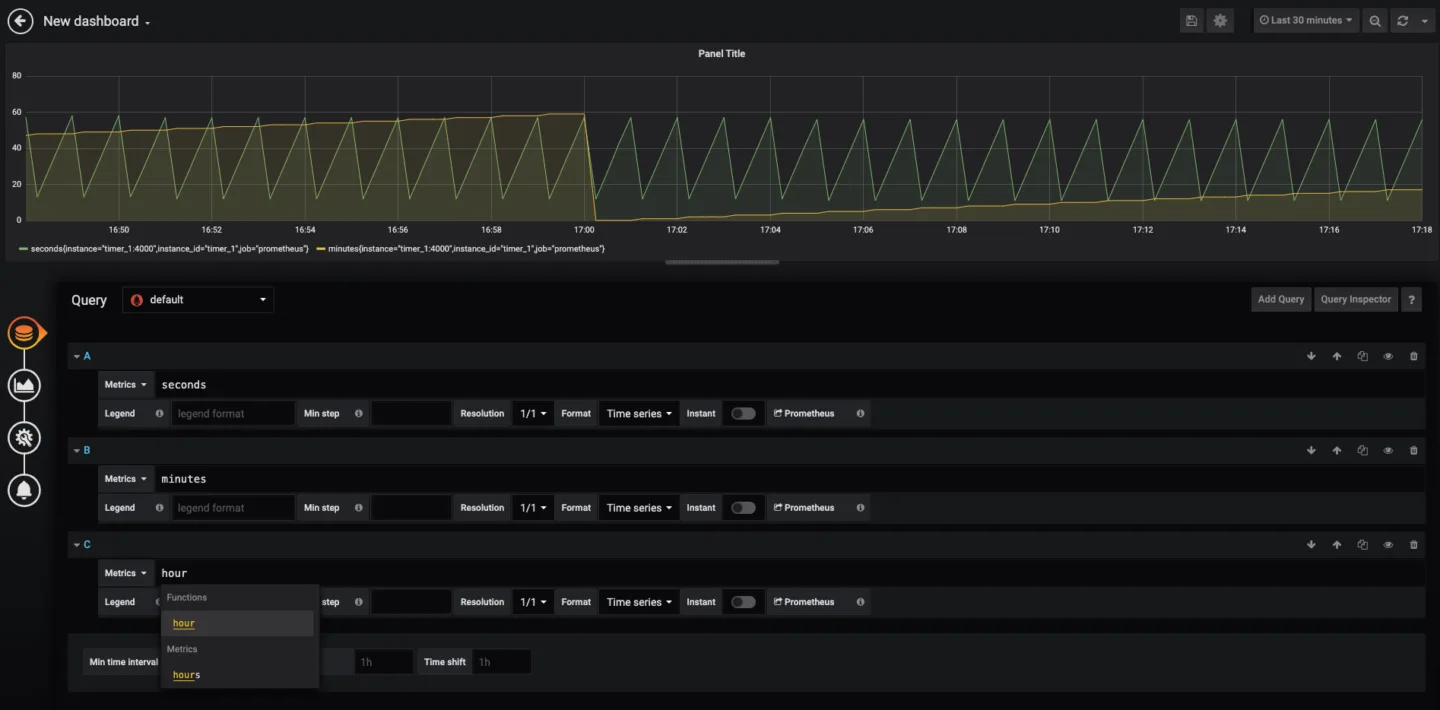Screen dimensions: 1440x710
Task: Click the Min step field of query A
Action: click(x=411, y=413)
